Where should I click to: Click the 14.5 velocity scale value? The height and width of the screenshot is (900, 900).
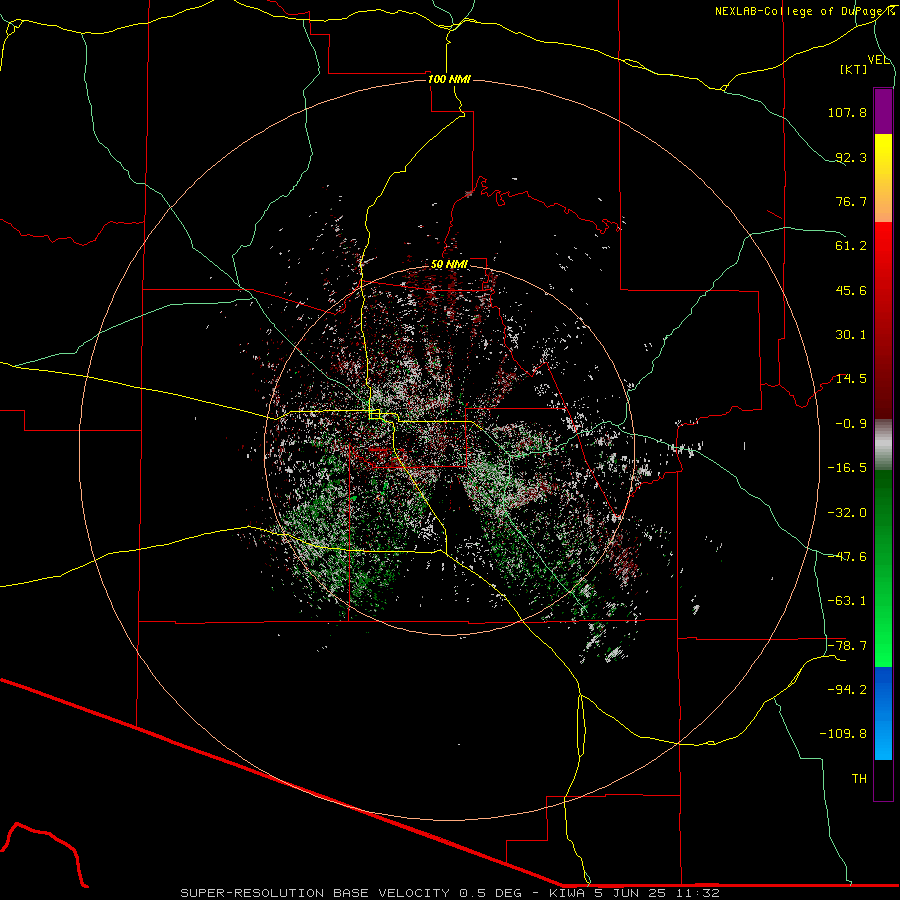tap(851, 379)
